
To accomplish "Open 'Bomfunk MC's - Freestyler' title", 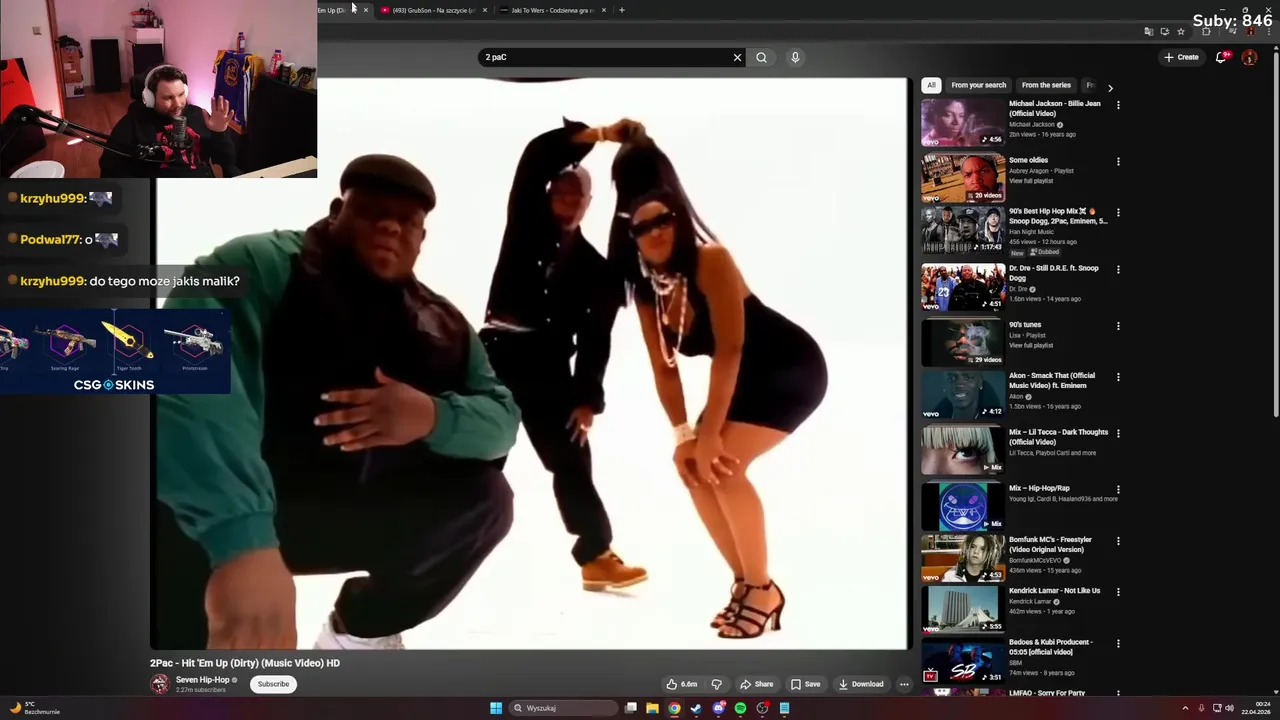I will click(x=1050, y=544).
